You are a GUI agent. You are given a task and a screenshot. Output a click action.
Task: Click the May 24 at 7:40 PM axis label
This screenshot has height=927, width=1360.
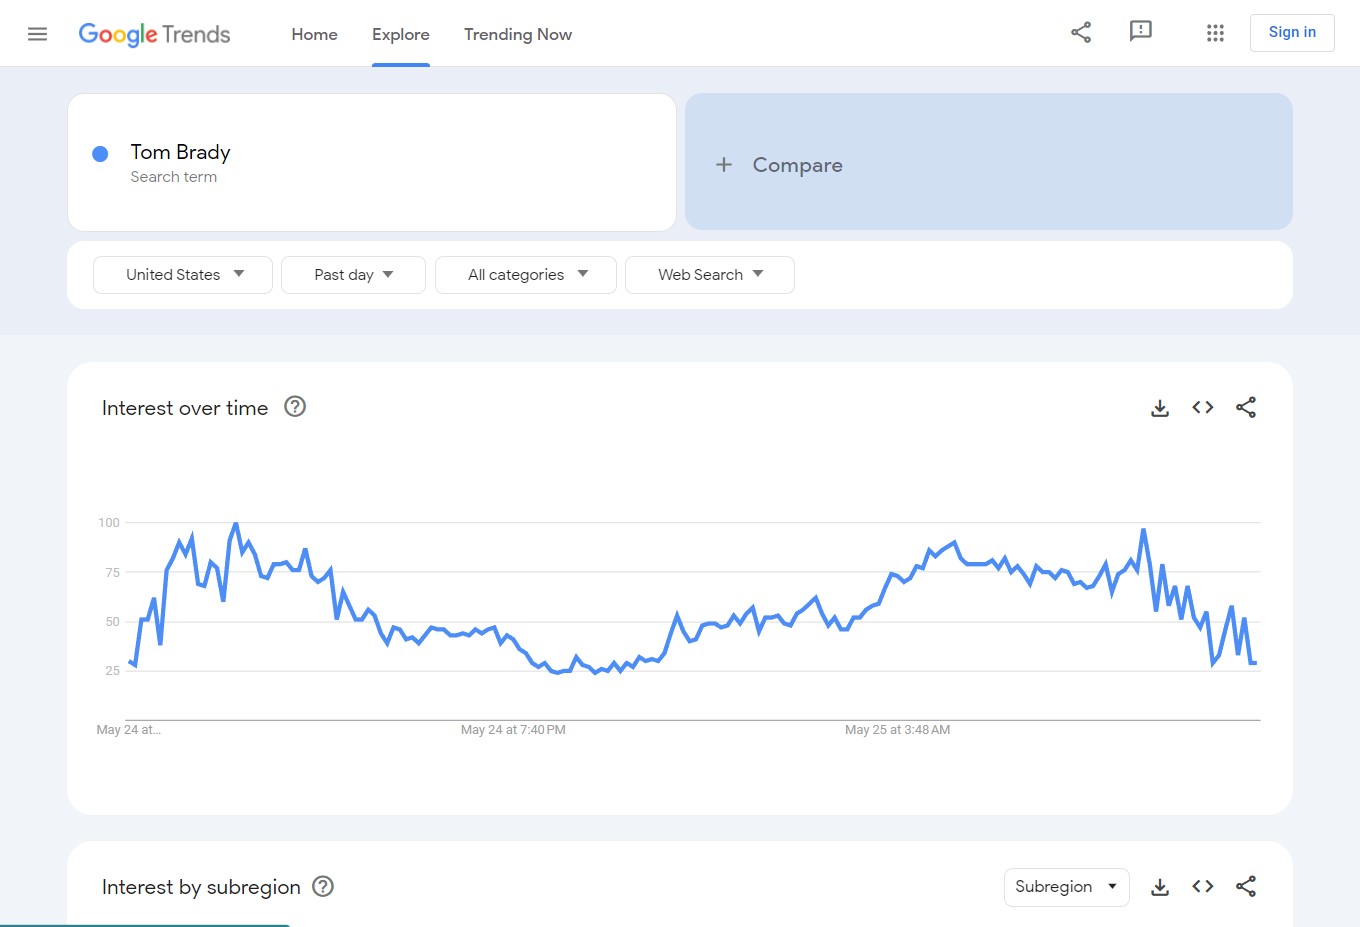coord(513,730)
